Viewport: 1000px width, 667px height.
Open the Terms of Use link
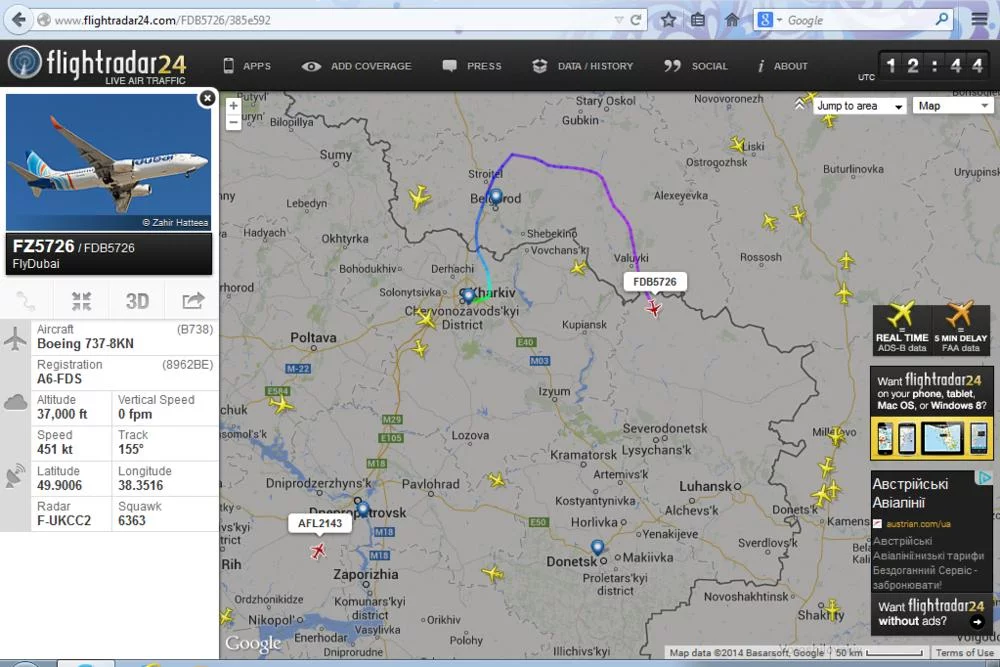[964, 652]
